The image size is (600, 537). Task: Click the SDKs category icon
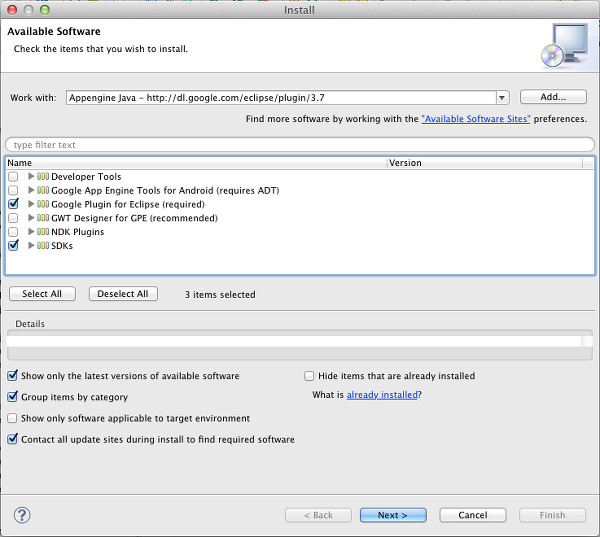pos(43,245)
